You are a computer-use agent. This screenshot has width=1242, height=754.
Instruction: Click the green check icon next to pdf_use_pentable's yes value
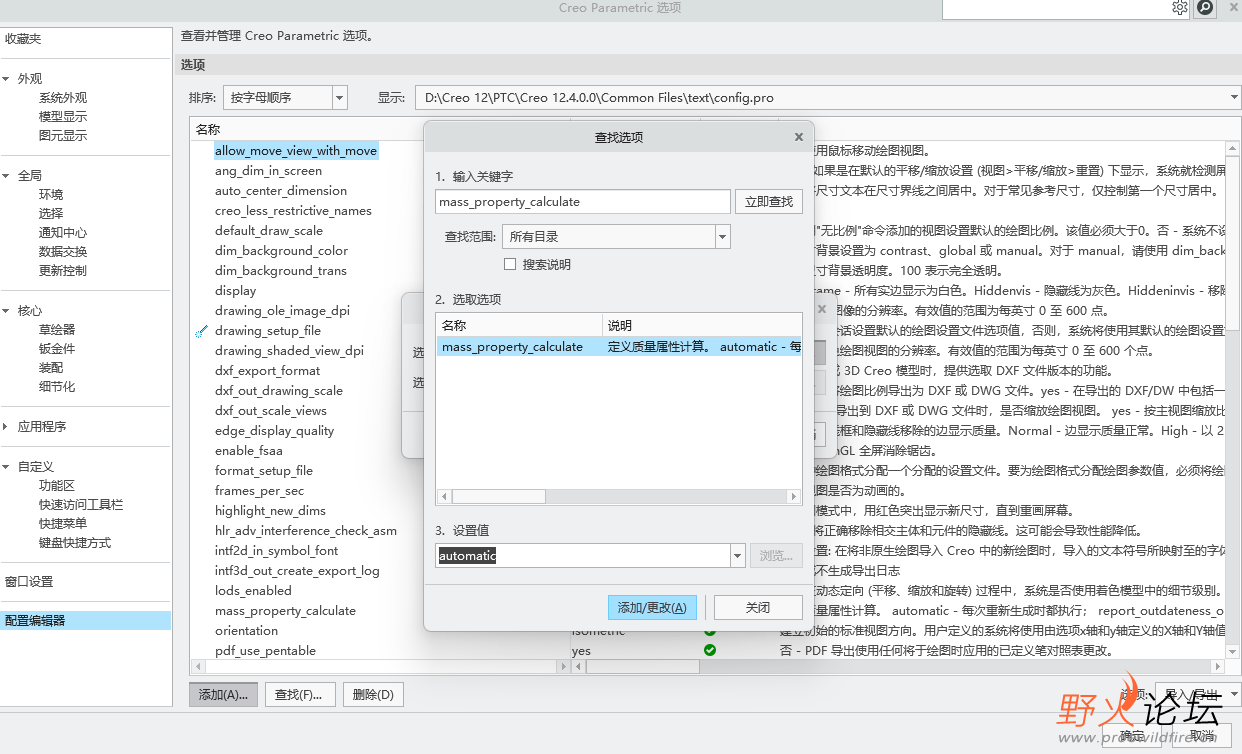click(x=710, y=650)
